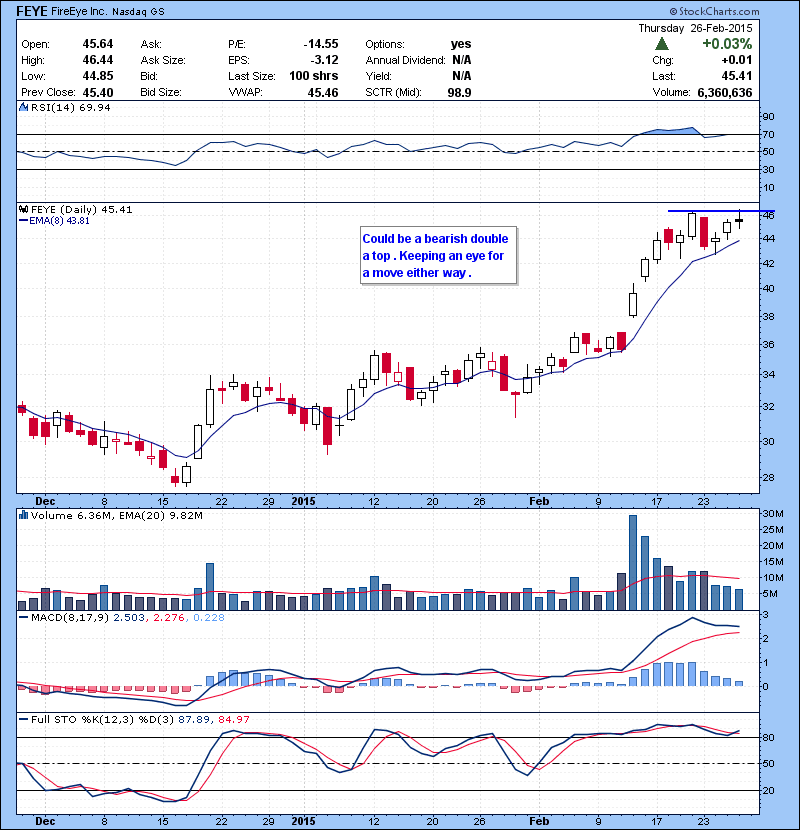Screen dimensions: 800x830
Task: Click the '2015' label on the price chart axis
Action: point(303,501)
